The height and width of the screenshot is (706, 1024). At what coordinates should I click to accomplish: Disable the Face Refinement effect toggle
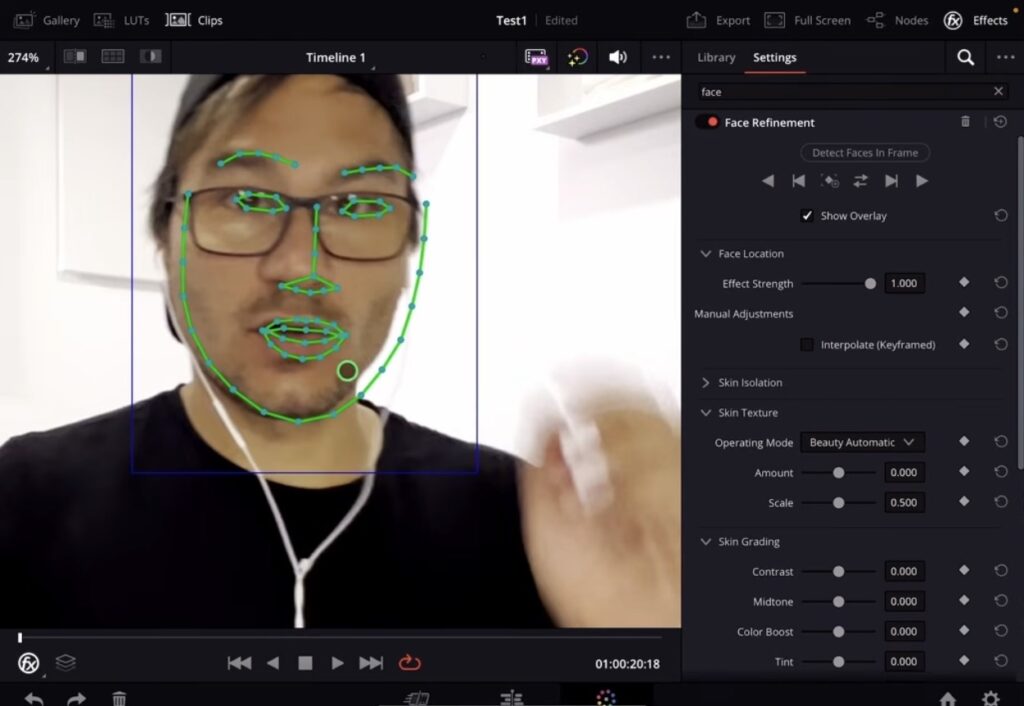tap(708, 122)
